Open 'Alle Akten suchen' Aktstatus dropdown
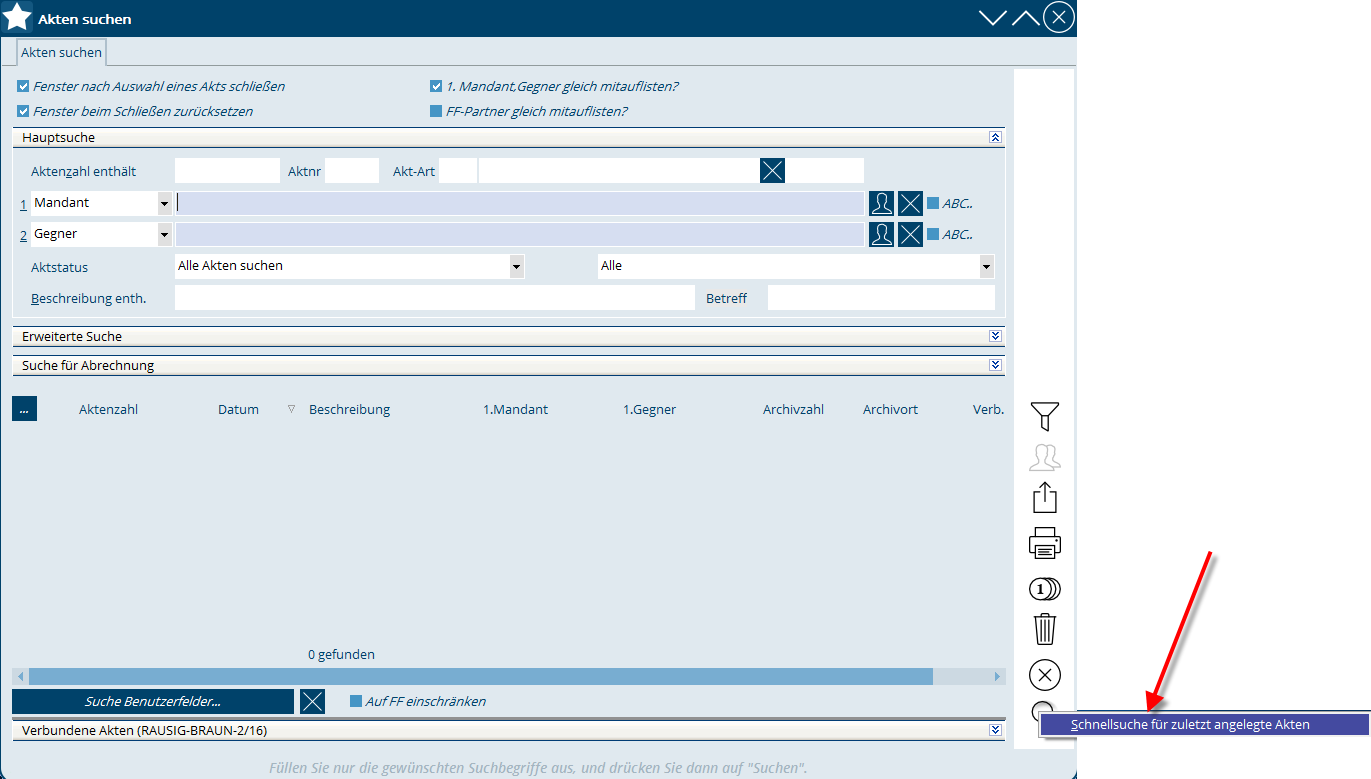 click(516, 266)
